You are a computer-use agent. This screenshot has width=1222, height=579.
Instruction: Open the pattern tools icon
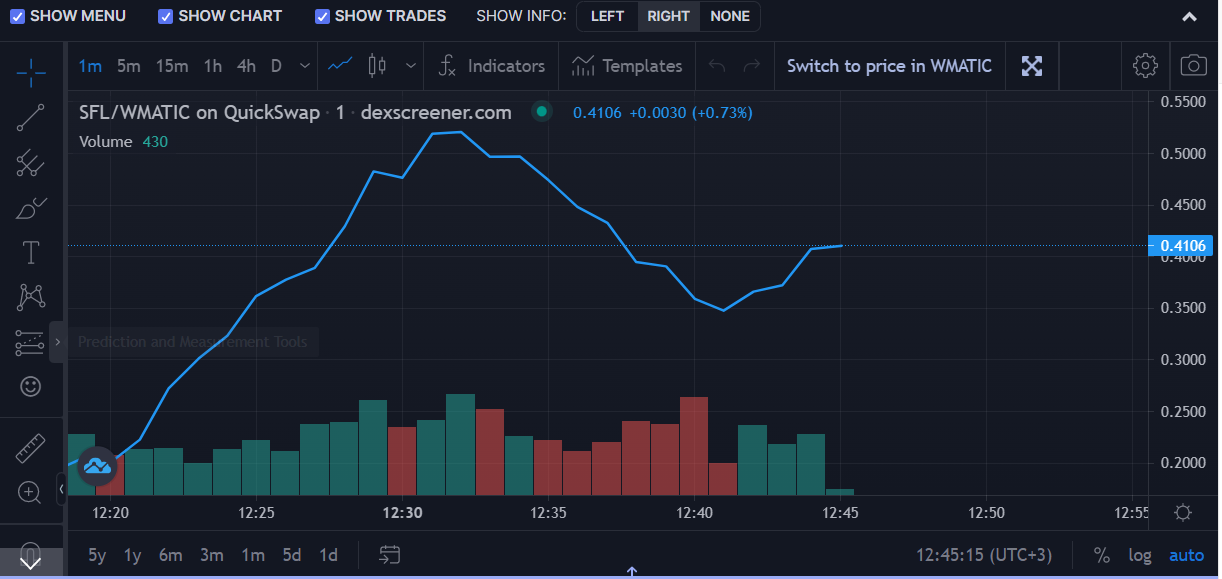pos(31,297)
